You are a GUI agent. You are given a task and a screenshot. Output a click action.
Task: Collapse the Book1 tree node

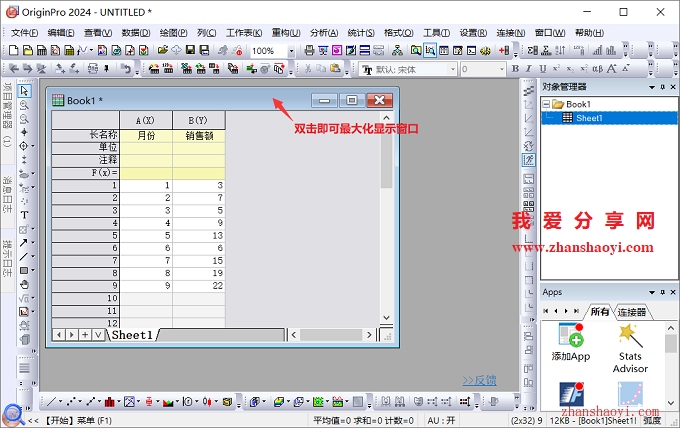tap(546, 104)
